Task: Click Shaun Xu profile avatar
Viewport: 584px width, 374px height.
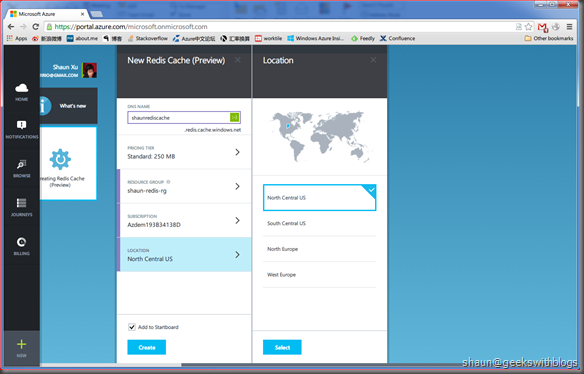Action: coord(89,70)
